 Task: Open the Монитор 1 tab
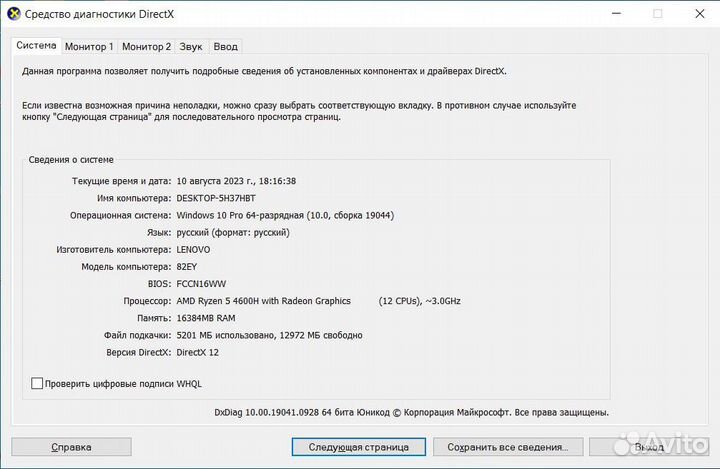(x=89, y=46)
